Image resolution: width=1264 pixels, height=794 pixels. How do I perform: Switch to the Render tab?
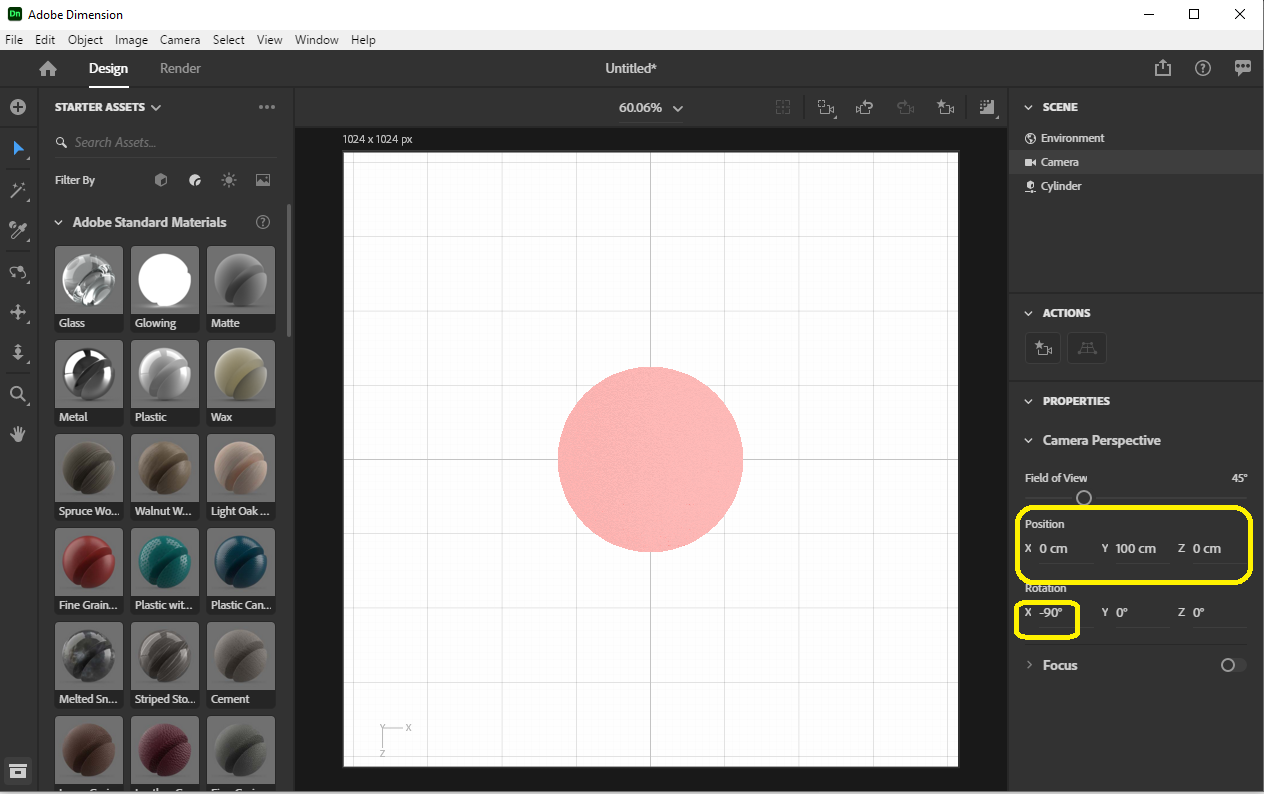click(x=180, y=69)
